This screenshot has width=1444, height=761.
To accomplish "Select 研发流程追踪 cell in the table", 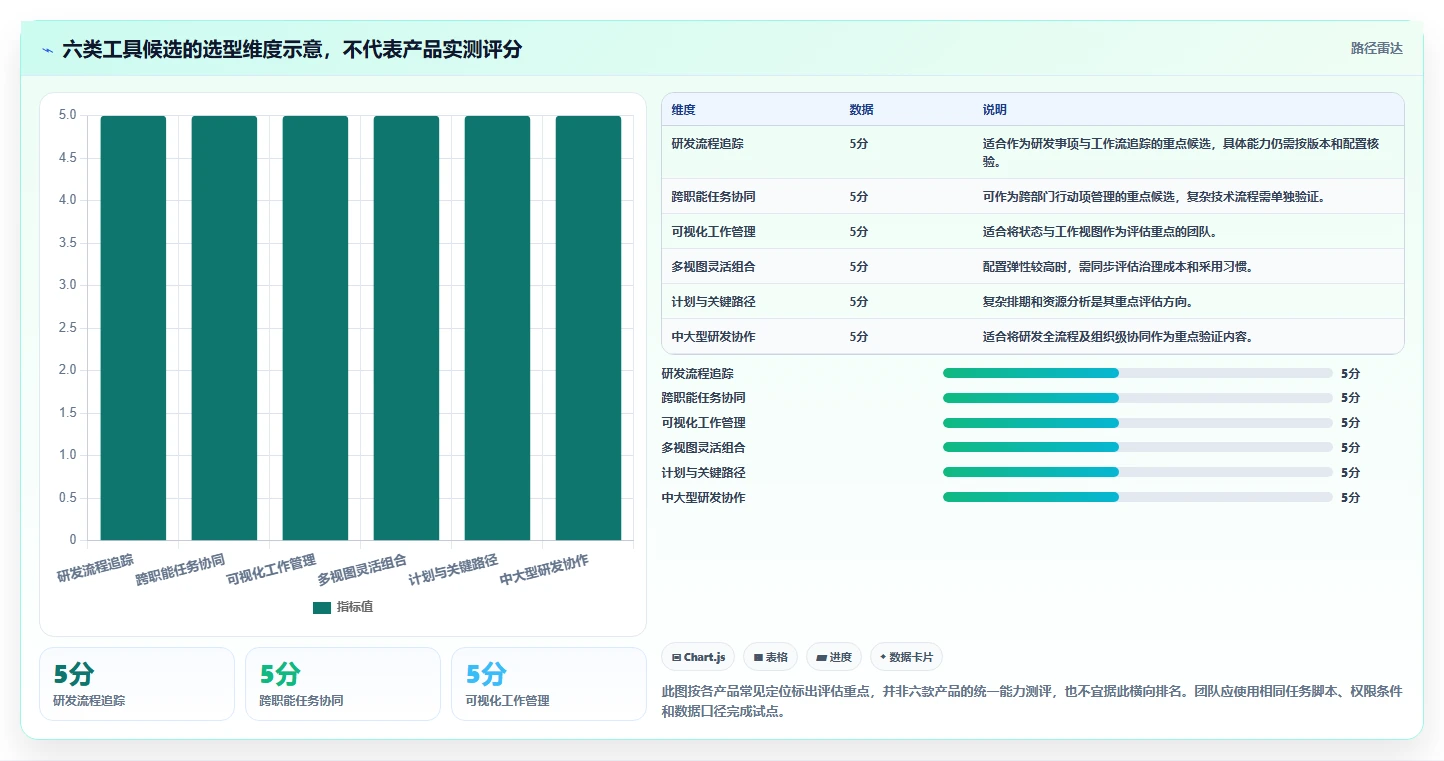I will [x=707, y=144].
